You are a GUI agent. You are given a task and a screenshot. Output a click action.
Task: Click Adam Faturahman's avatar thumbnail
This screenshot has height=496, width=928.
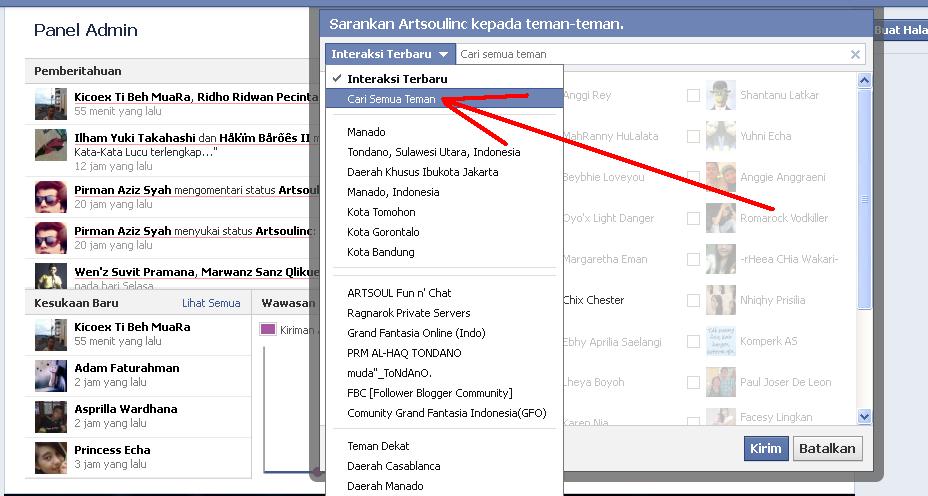point(51,375)
